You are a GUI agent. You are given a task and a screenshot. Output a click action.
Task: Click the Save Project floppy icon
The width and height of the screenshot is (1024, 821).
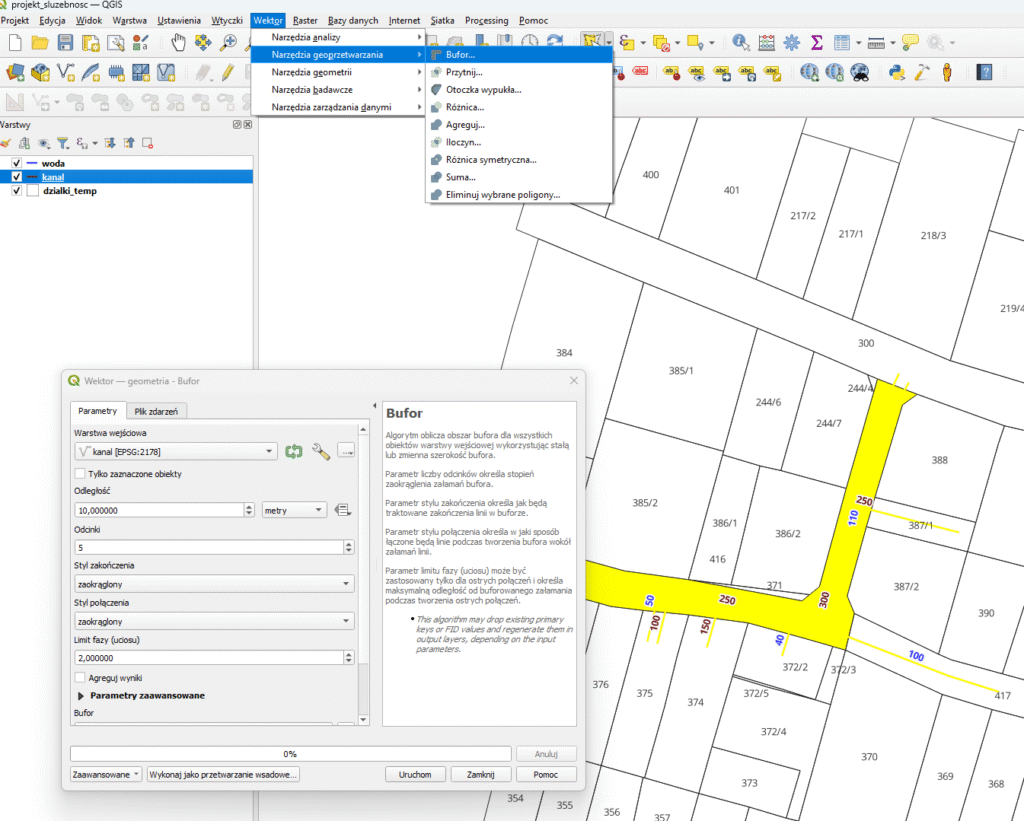point(66,42)
